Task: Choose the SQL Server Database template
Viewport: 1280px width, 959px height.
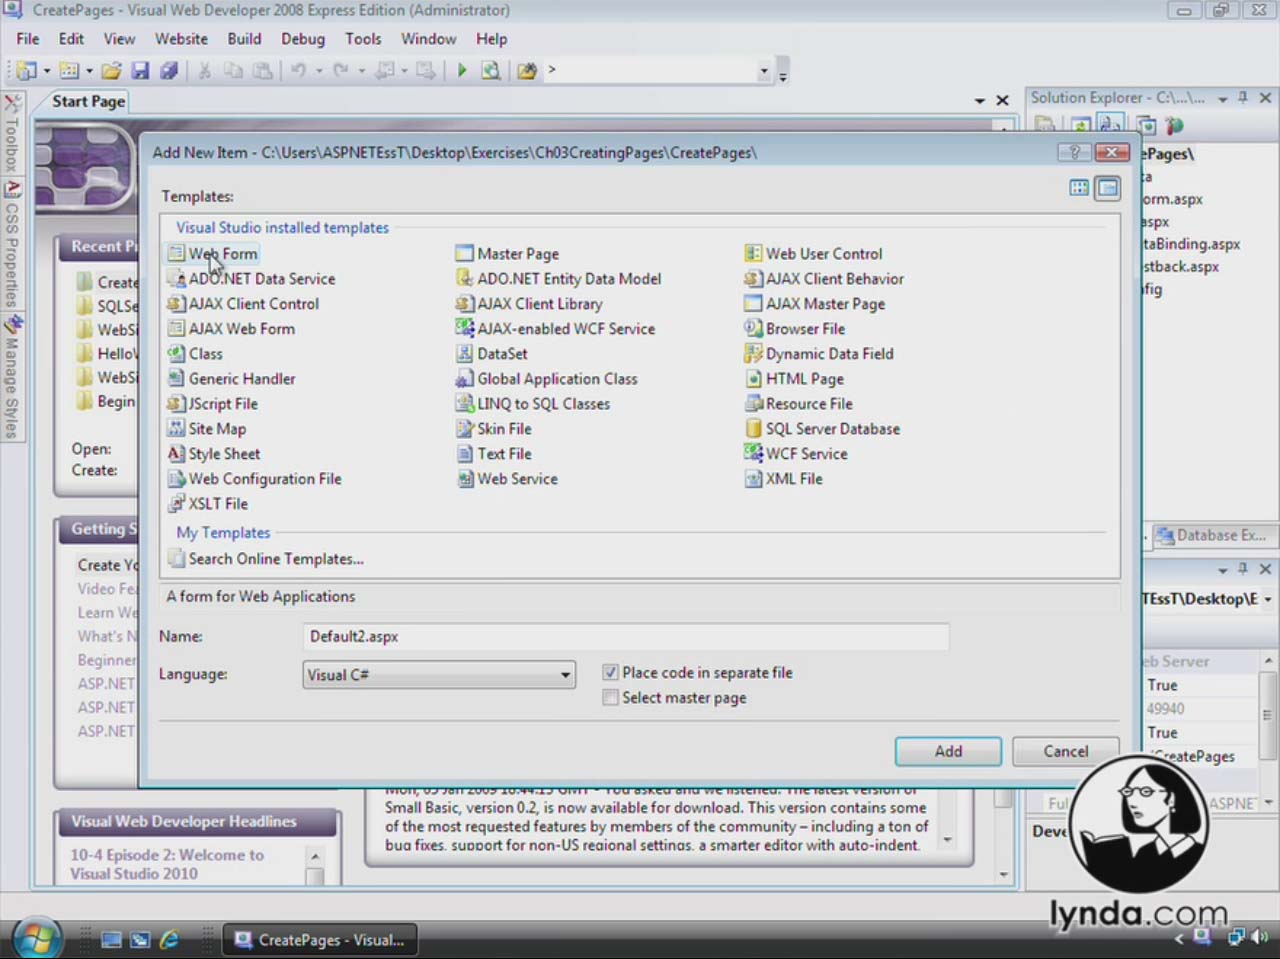Action: (x=823, y=429)
